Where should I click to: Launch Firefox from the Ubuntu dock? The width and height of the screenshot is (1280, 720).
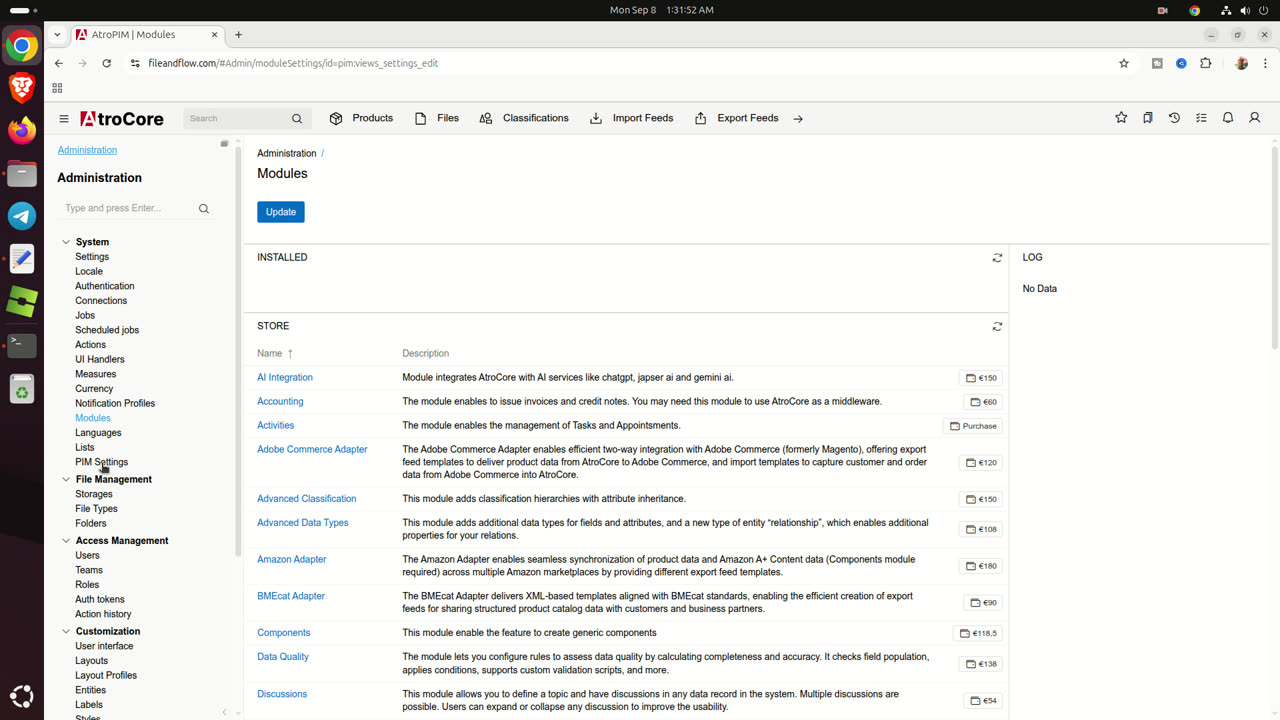pos(22,130)
